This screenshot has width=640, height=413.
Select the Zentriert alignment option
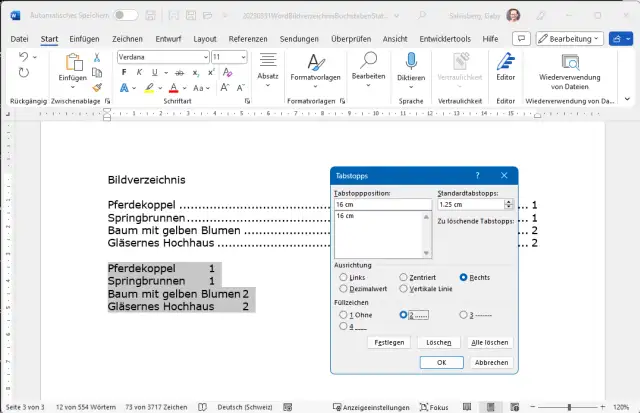click(403, 276)
